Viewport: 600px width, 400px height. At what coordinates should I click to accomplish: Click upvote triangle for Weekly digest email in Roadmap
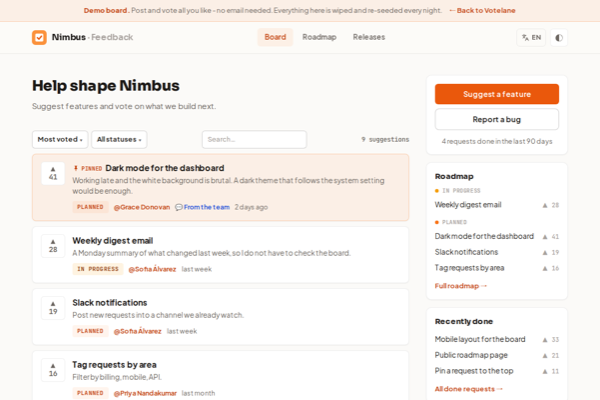545,205
